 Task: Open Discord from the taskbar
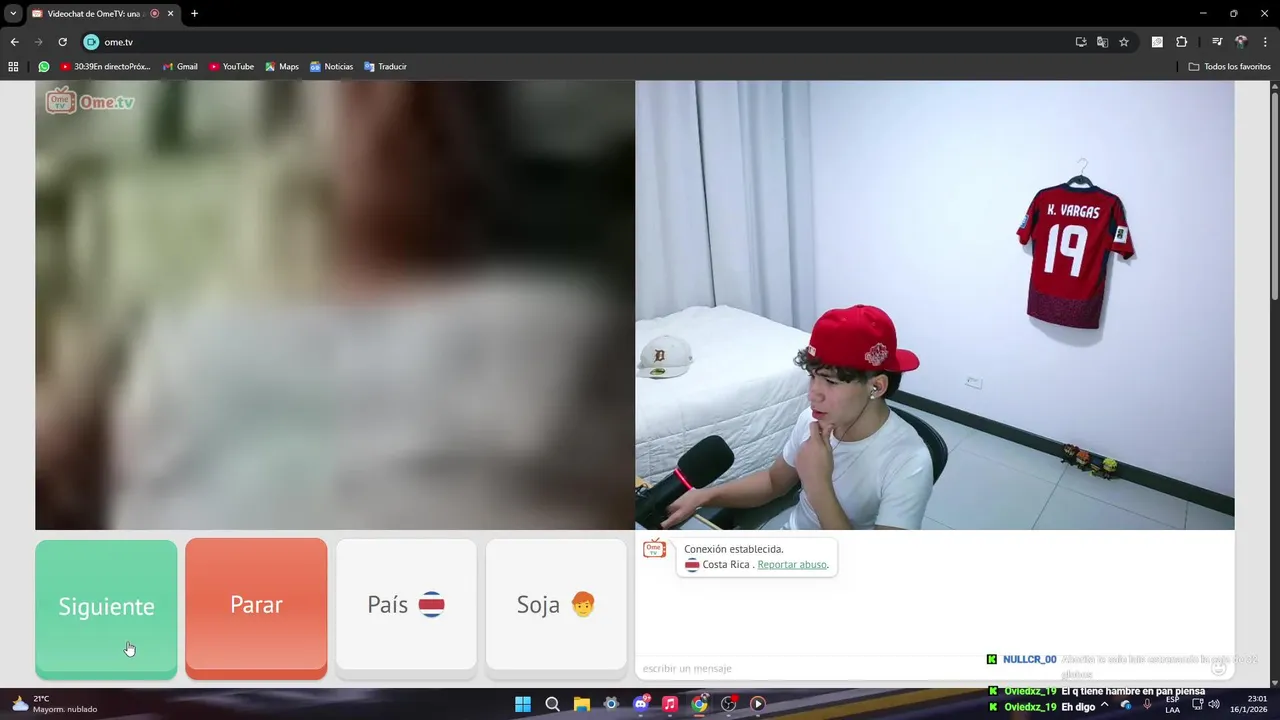point(641,704)
